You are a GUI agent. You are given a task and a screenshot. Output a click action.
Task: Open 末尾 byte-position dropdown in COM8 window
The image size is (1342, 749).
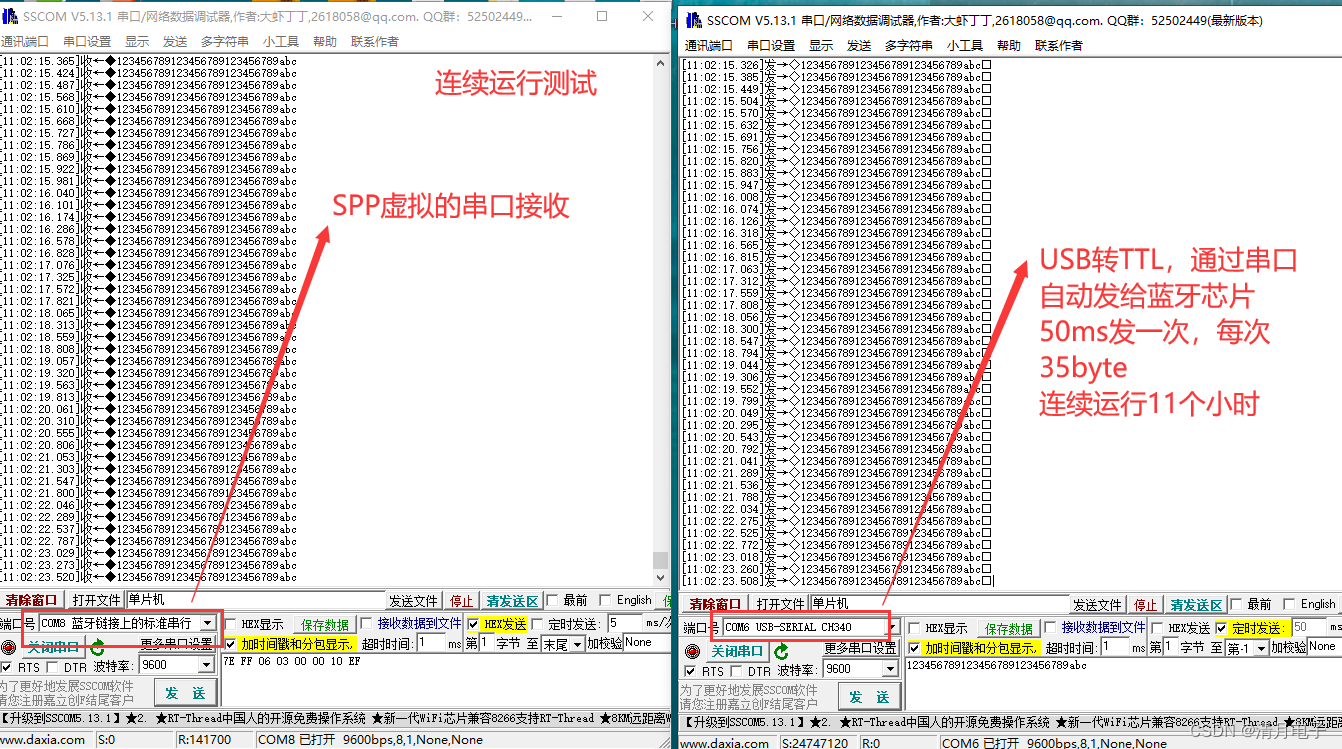[x=577, y=644]
